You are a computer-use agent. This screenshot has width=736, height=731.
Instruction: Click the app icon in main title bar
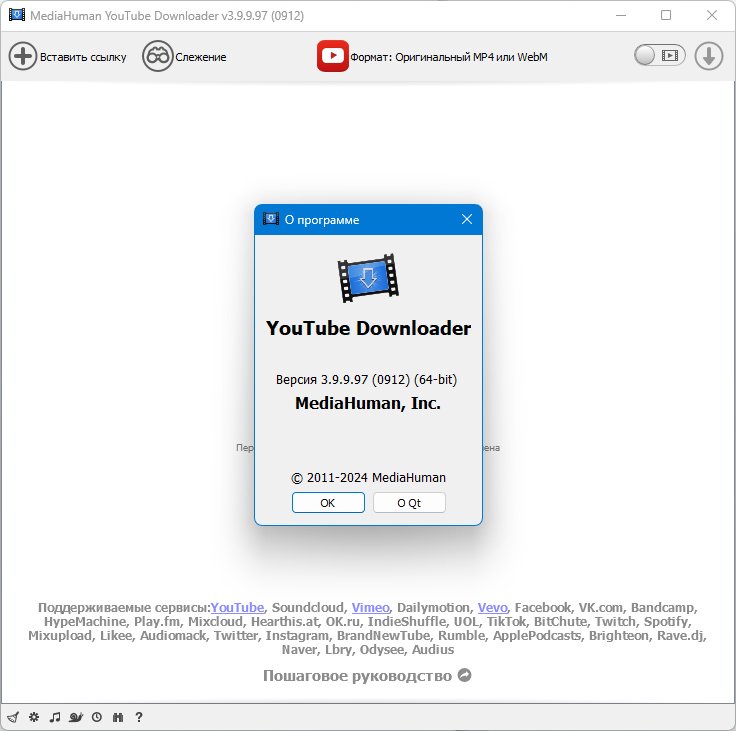pyautogui.click(x=17, y=15)
